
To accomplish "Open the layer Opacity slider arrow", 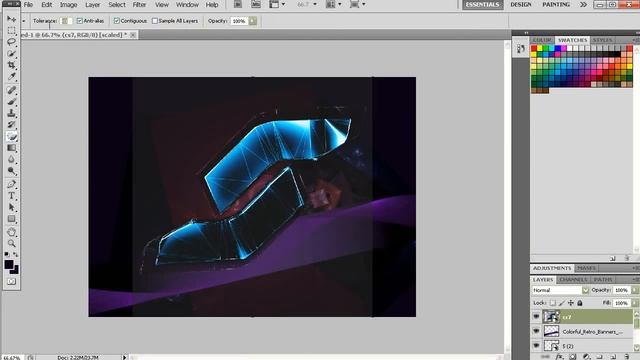I will (635, 290).
